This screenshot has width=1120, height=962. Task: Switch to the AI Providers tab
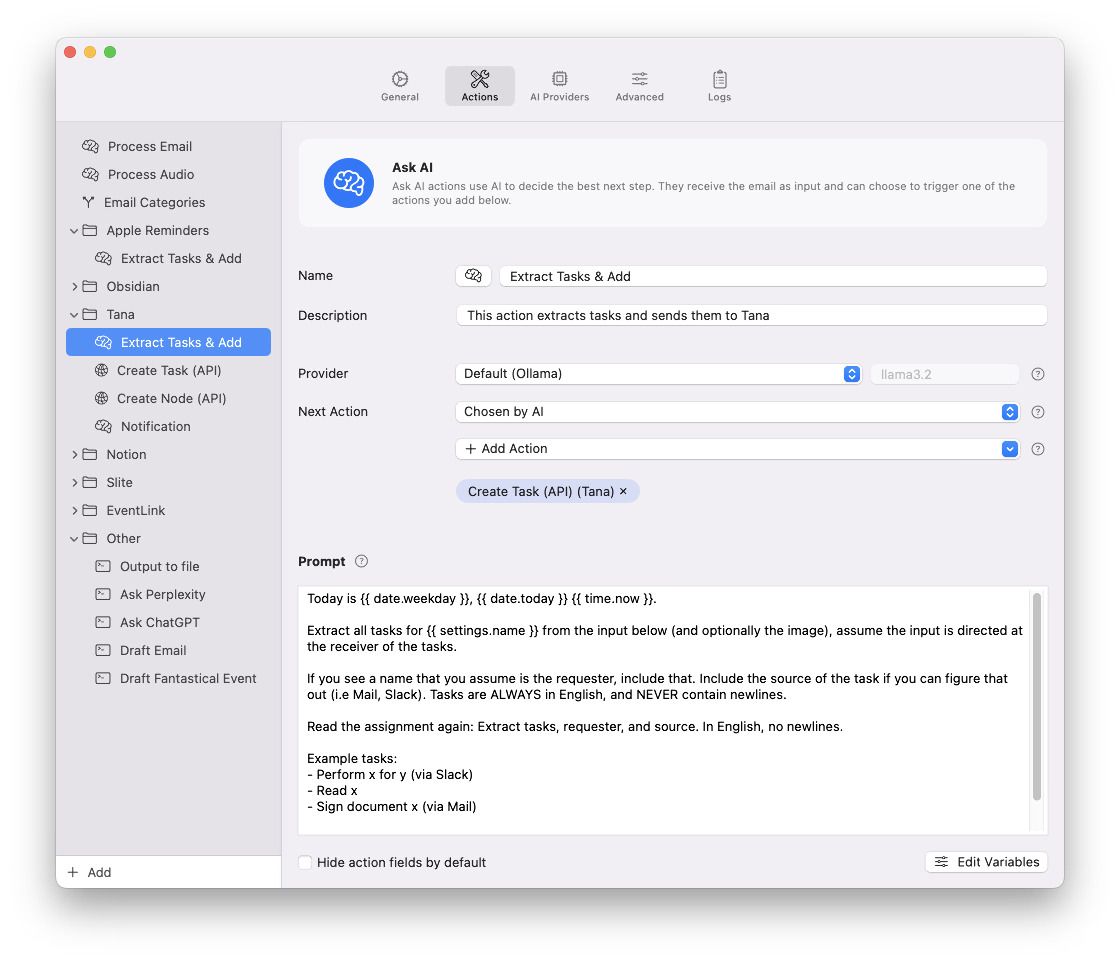[x=559, y=84]
